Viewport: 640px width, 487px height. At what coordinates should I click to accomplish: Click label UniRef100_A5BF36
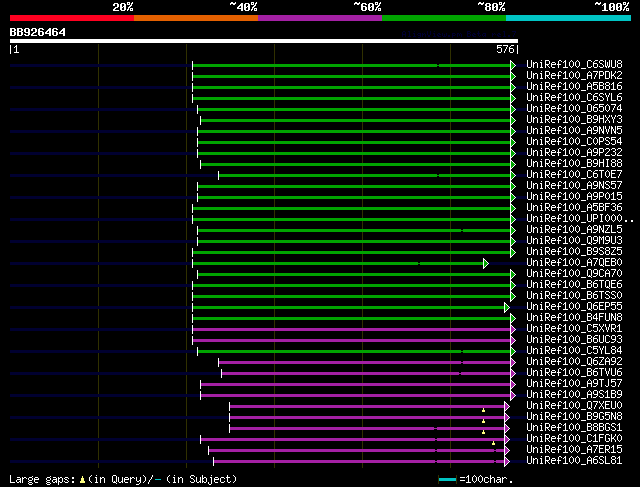pyautogui.click(x=574, y=207)
